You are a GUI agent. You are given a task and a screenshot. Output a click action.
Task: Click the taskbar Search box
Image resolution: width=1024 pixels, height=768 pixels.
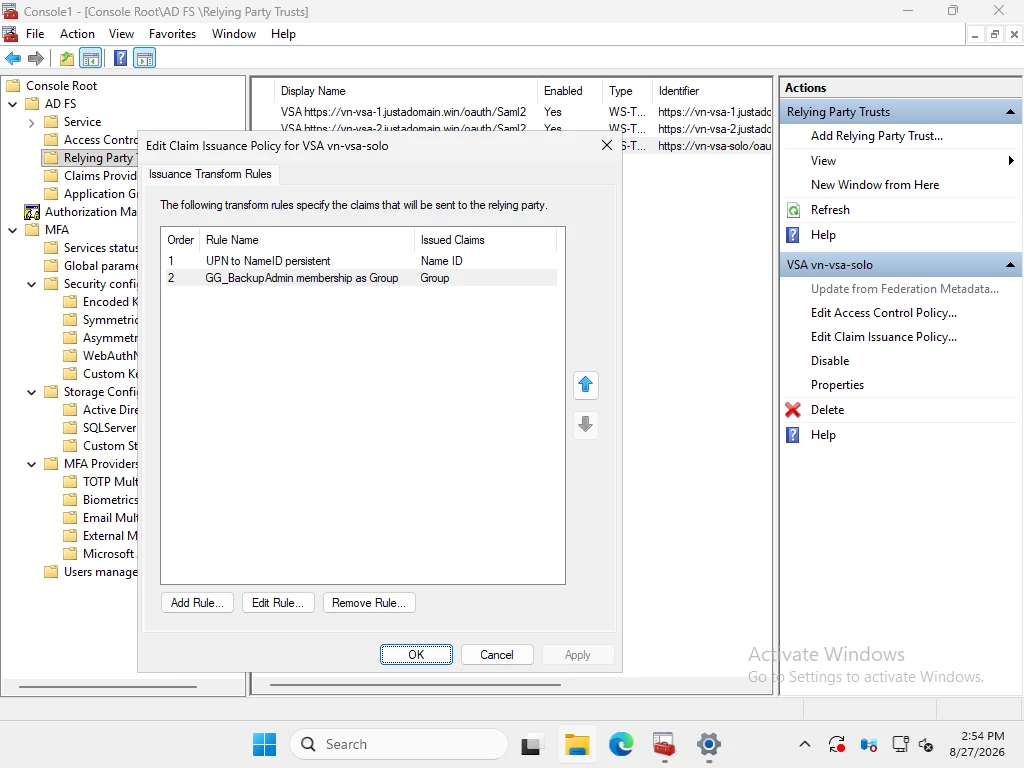(398, 744)
